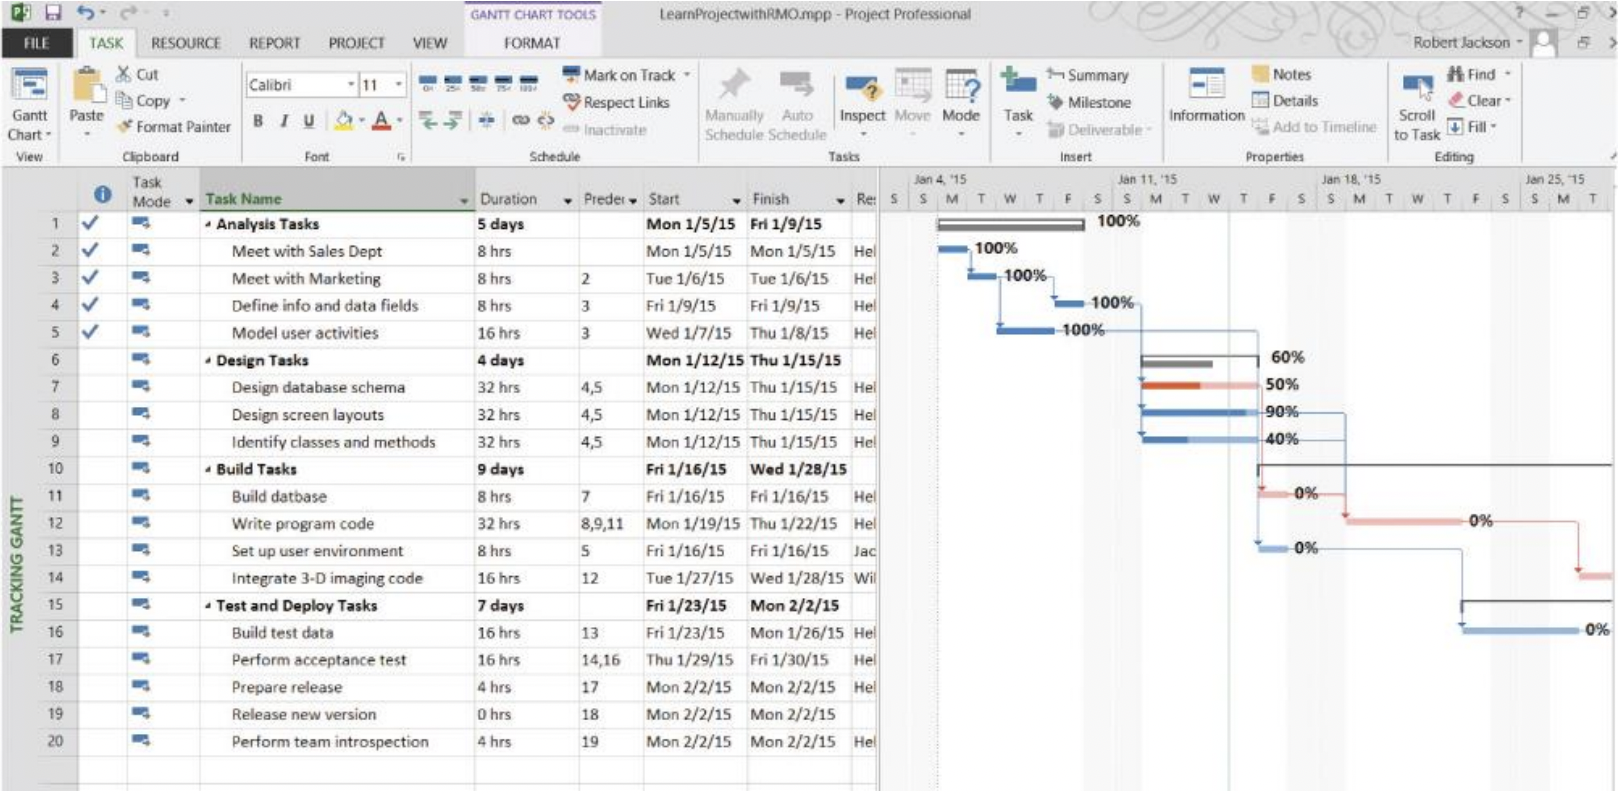Toggle Underline formatting

coord(309,121)
